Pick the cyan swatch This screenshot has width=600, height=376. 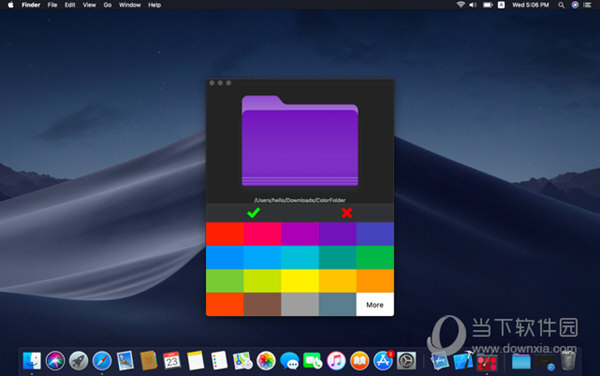click(300, 258)
